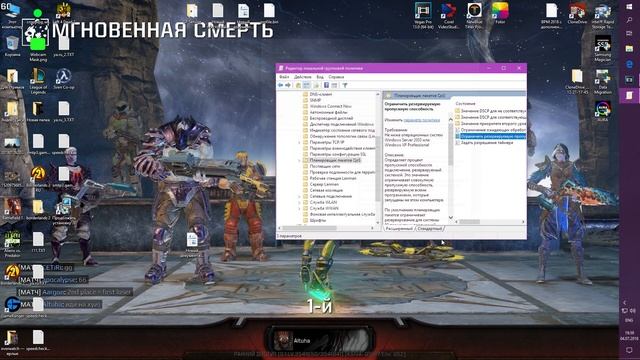Viewport: 640px width, 360px height.
Task: Open Data Migration desktop shortcut
Action: click(603, 82)
